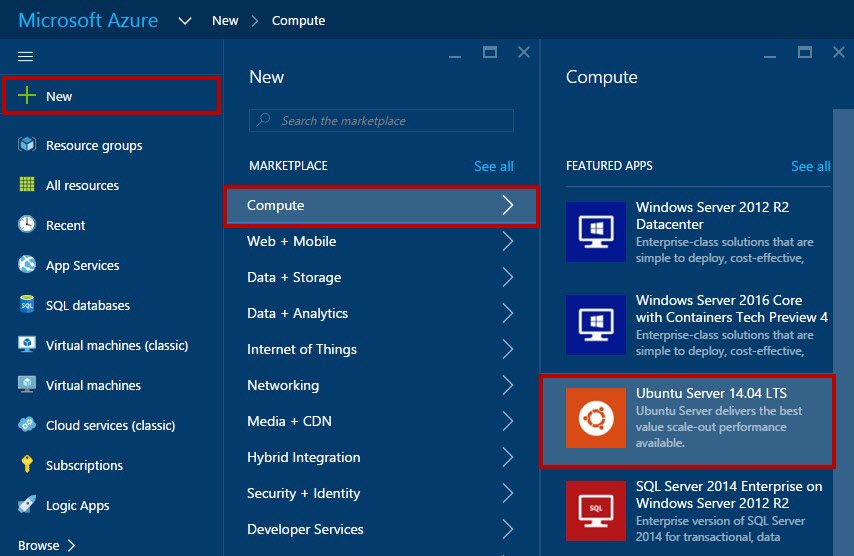This screenshot has width=854, height=556.
Task: Maximize the New blade
Action: coord(490,52)
